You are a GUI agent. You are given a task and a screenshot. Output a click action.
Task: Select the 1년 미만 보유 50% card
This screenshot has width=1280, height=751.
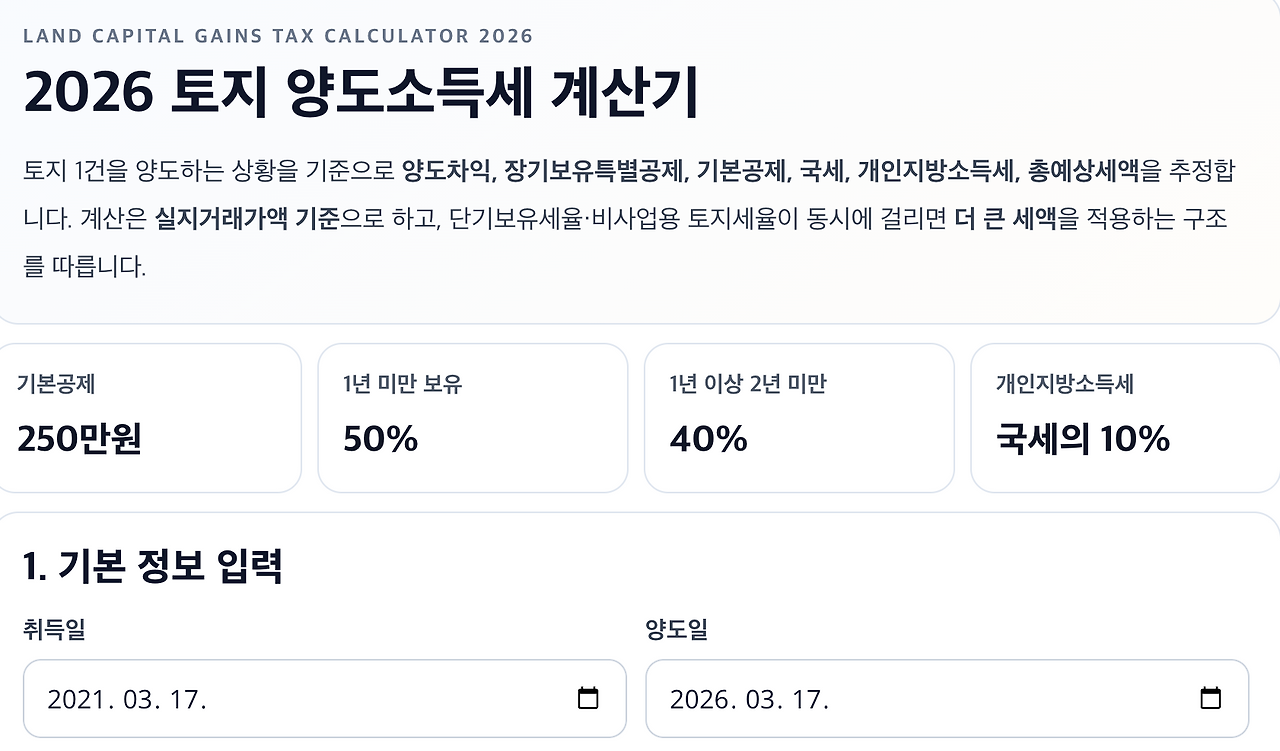(x=473, y=417)
